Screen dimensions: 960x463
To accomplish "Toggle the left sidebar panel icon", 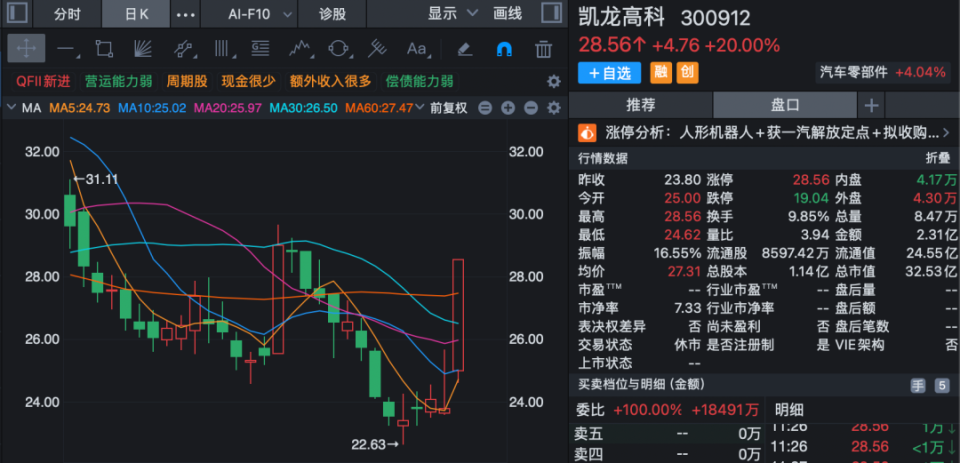I will point(17,13).
